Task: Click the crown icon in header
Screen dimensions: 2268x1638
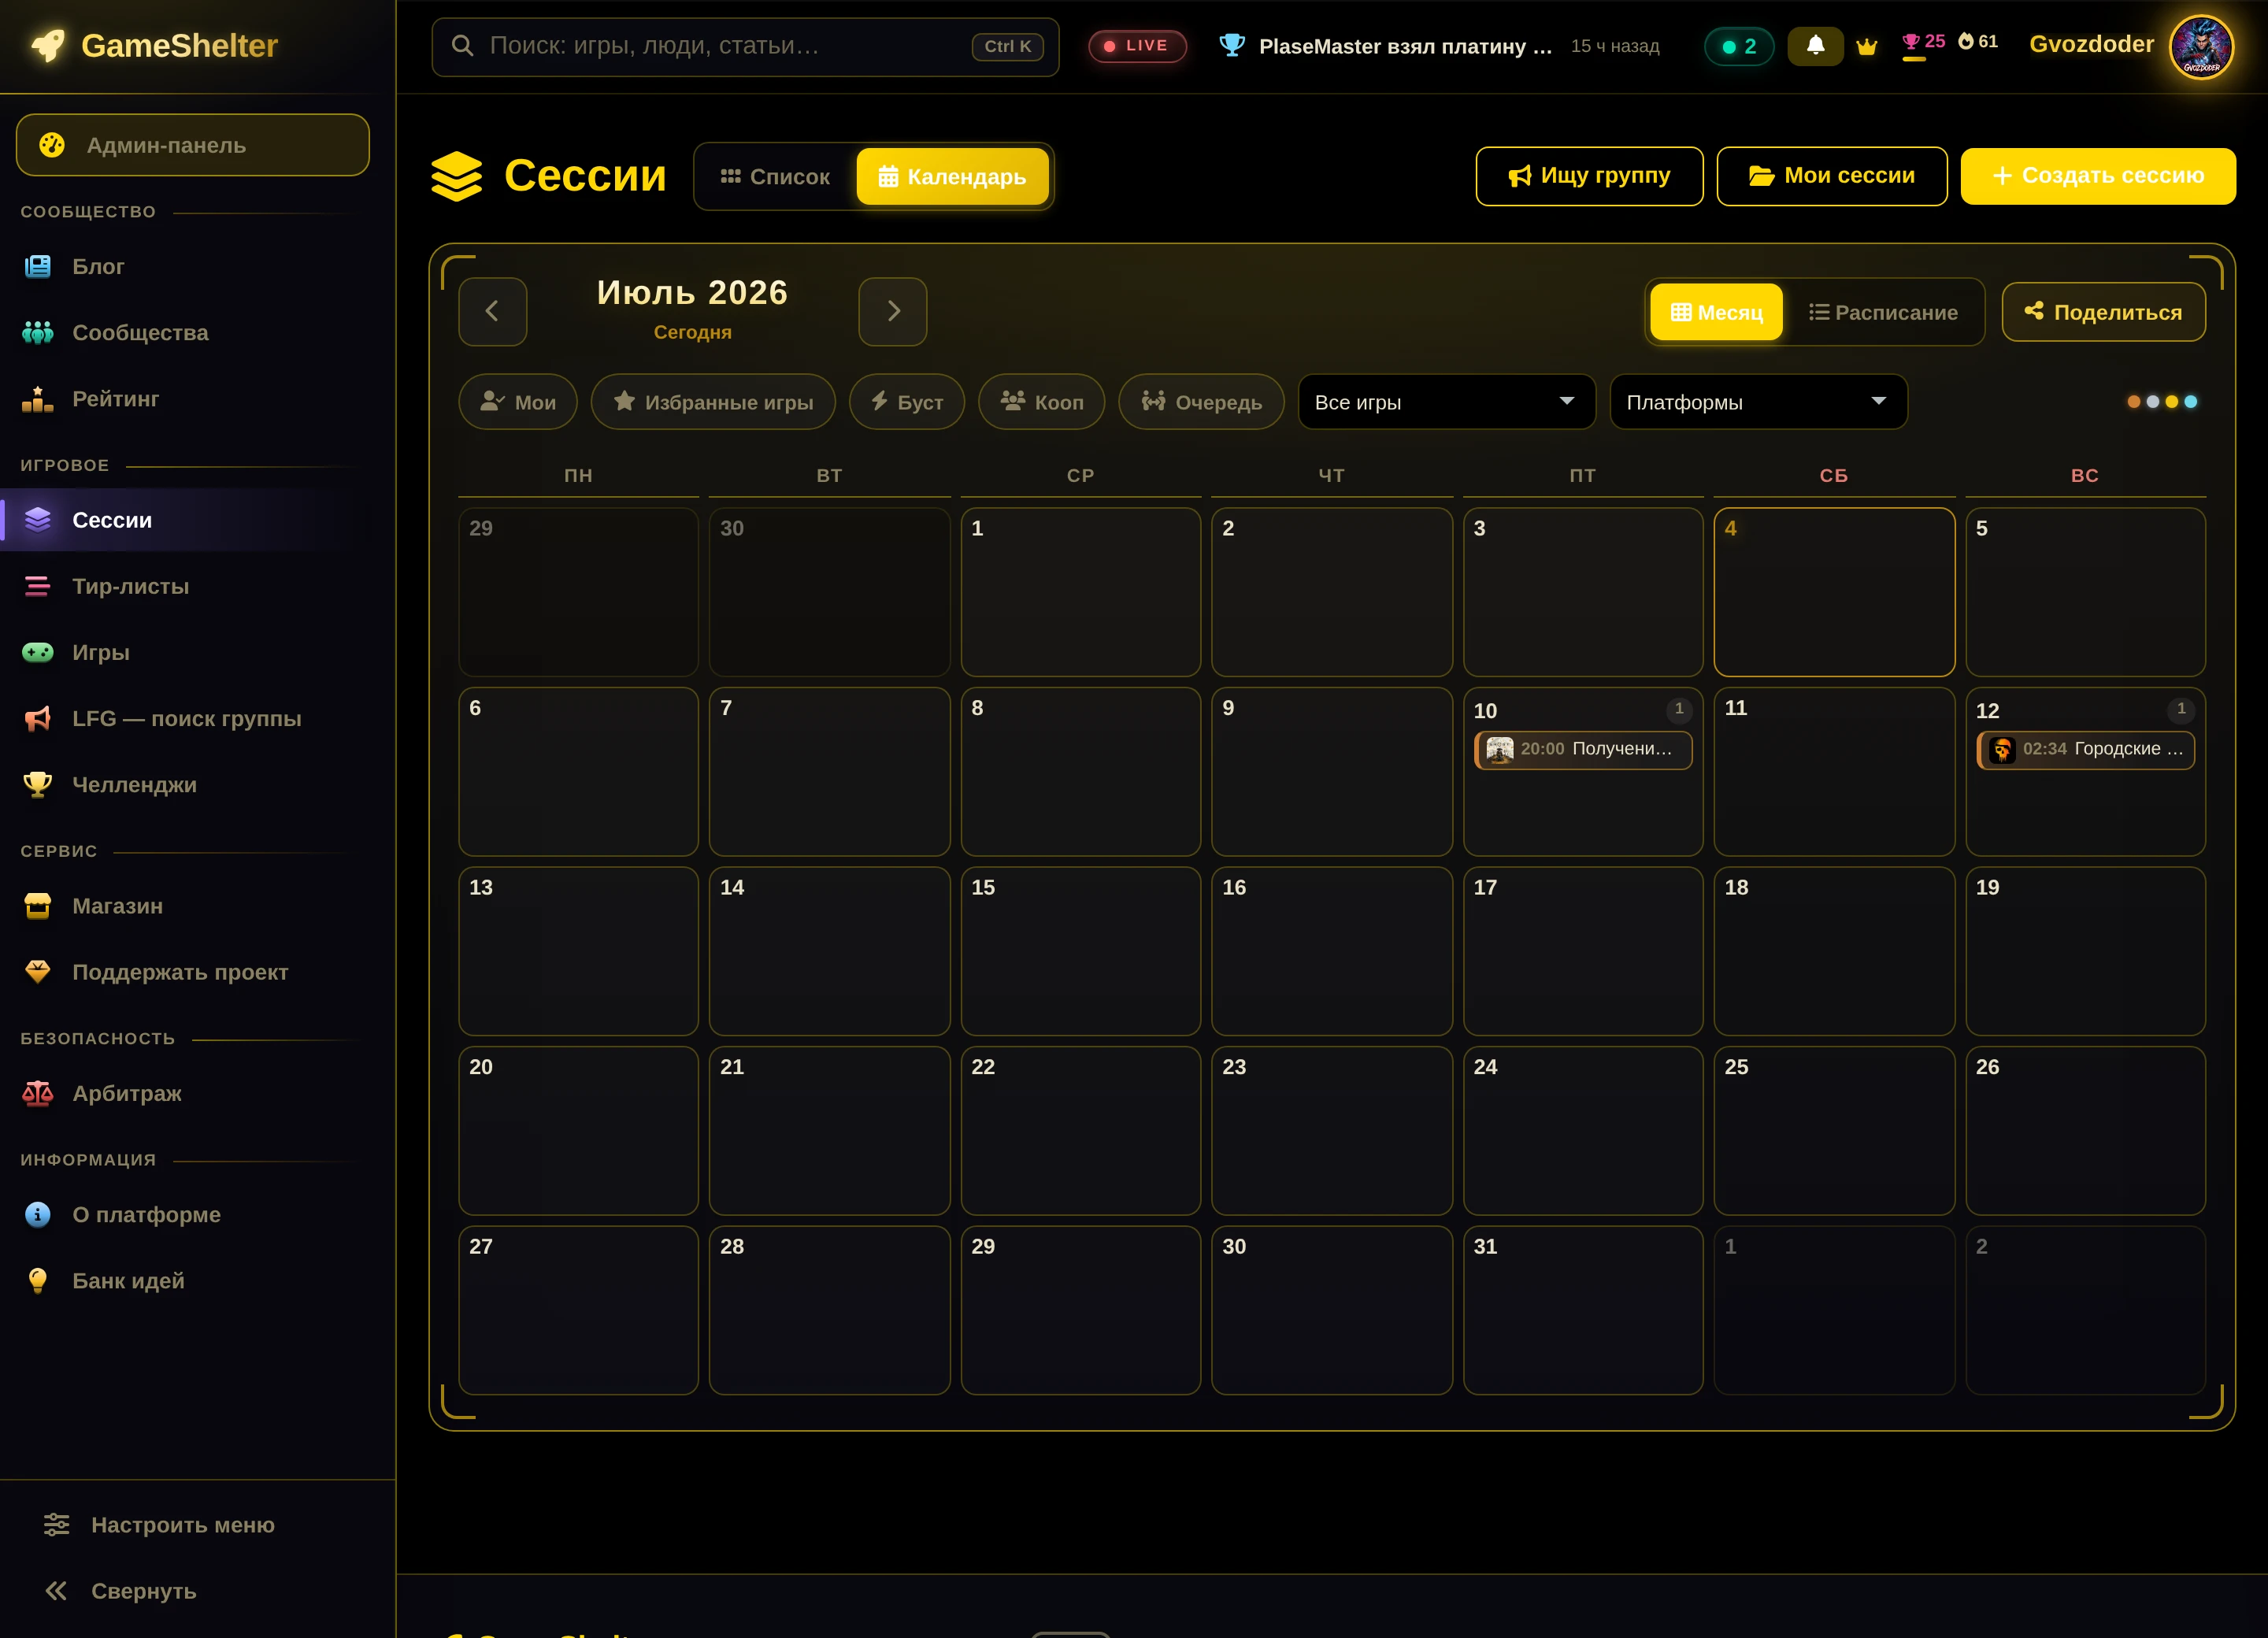Action: [x=1866, y=46]
